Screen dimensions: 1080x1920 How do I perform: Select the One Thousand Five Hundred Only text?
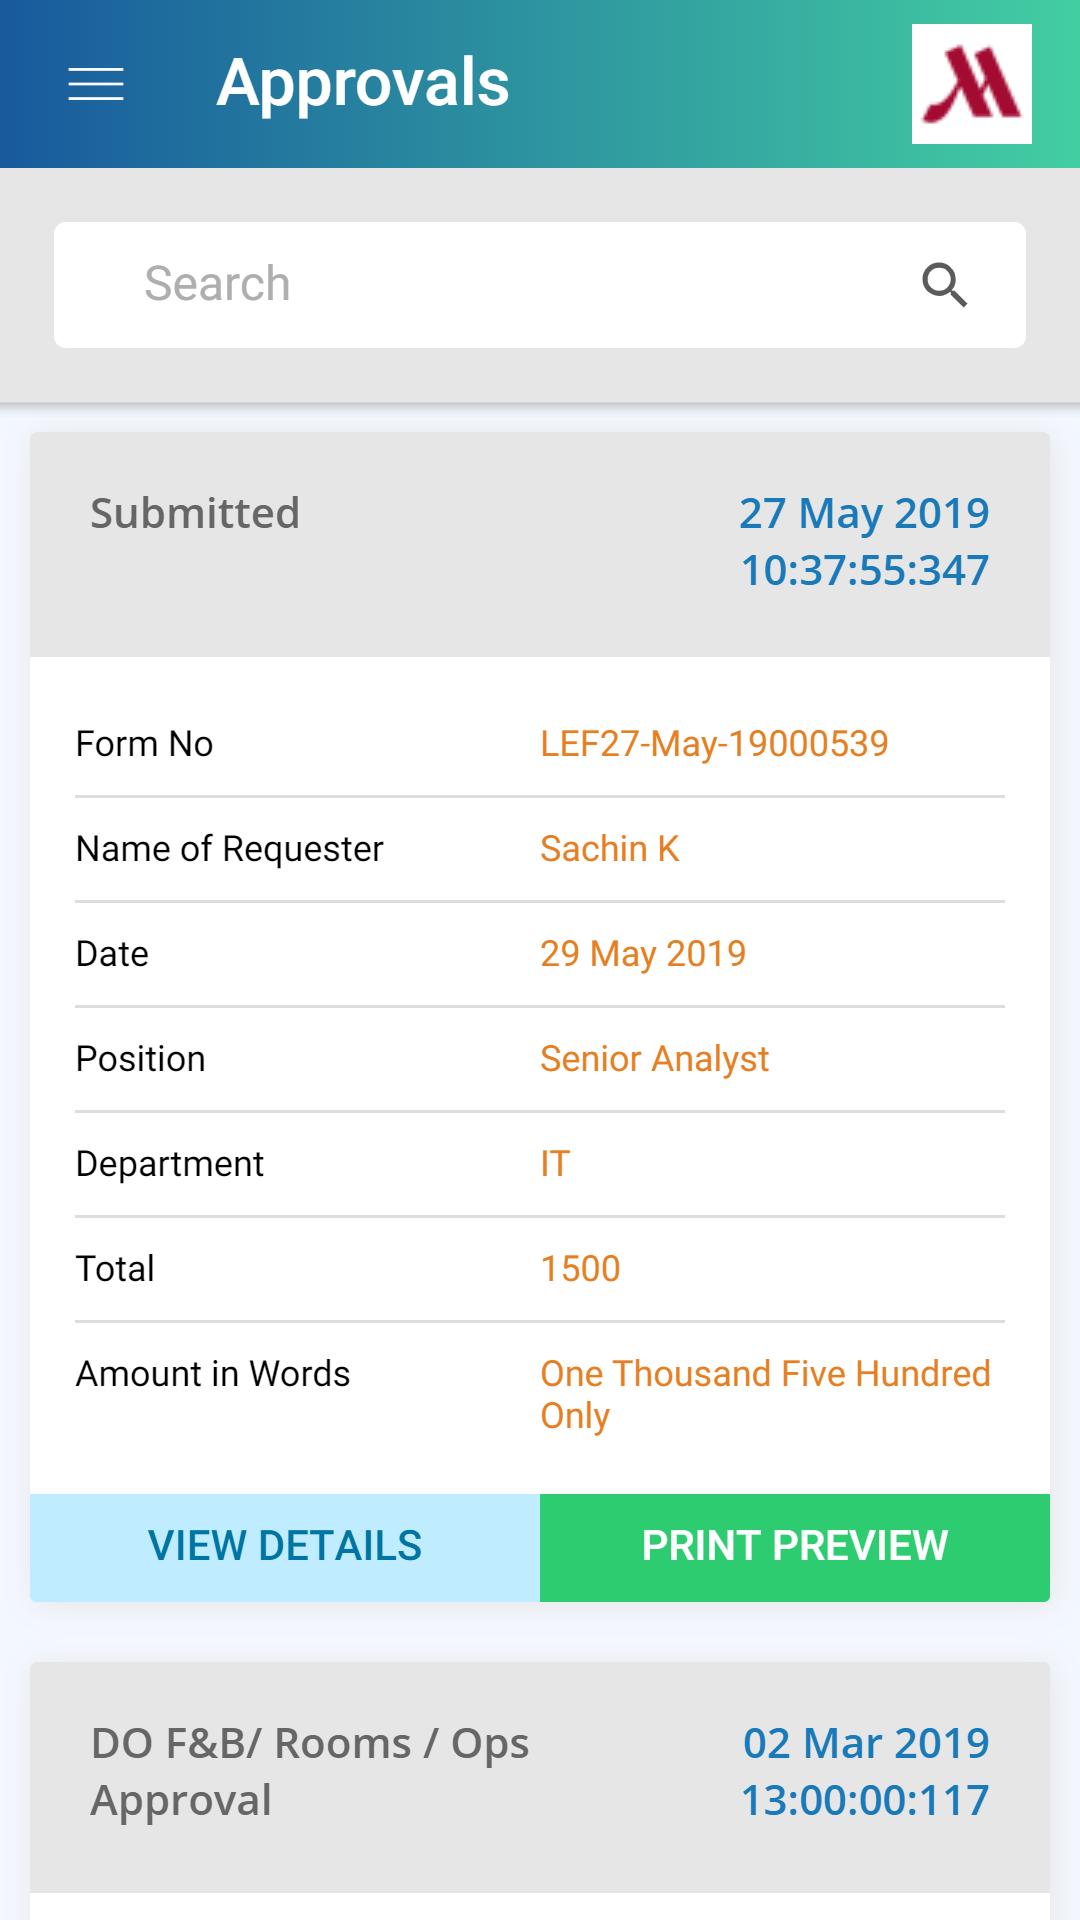coord(765,1394)
